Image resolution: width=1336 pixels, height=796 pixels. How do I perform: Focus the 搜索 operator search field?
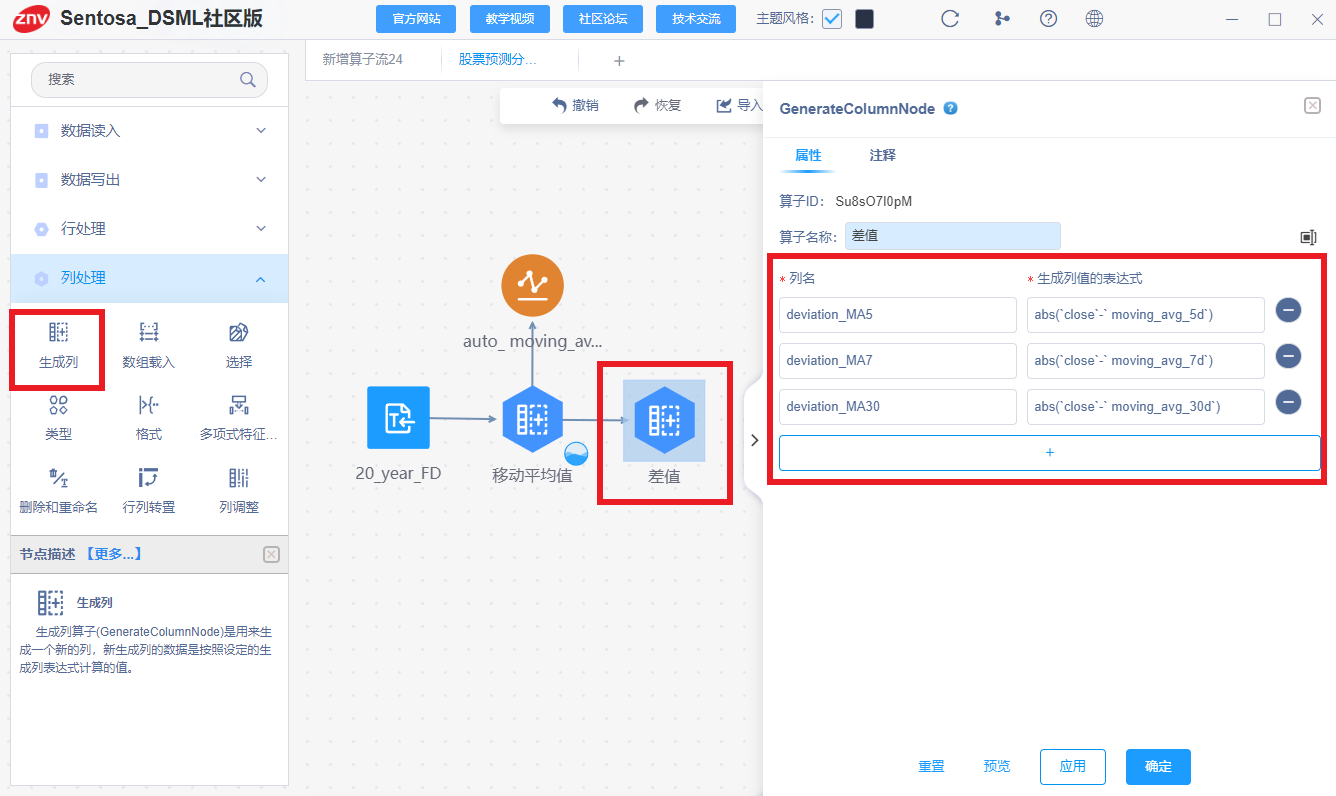point(150,80)
